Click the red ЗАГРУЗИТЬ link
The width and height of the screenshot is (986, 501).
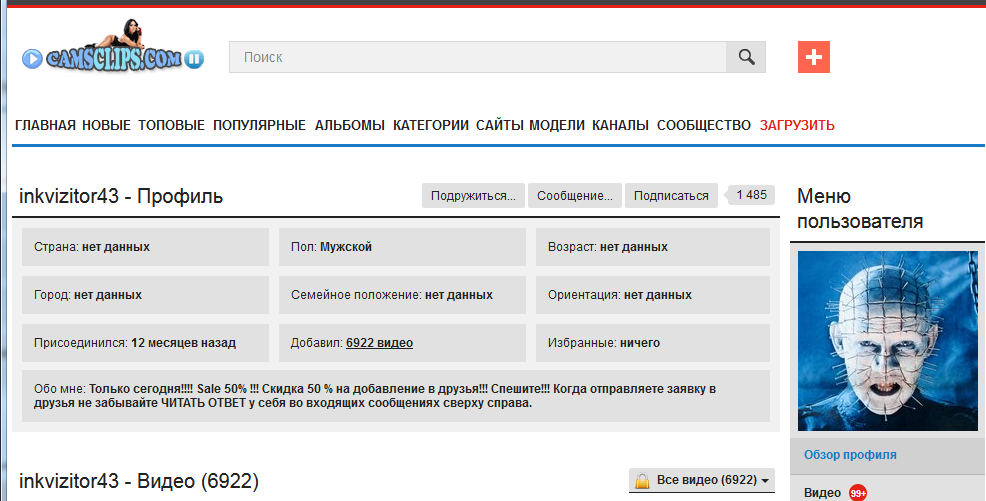click(797, 125)
